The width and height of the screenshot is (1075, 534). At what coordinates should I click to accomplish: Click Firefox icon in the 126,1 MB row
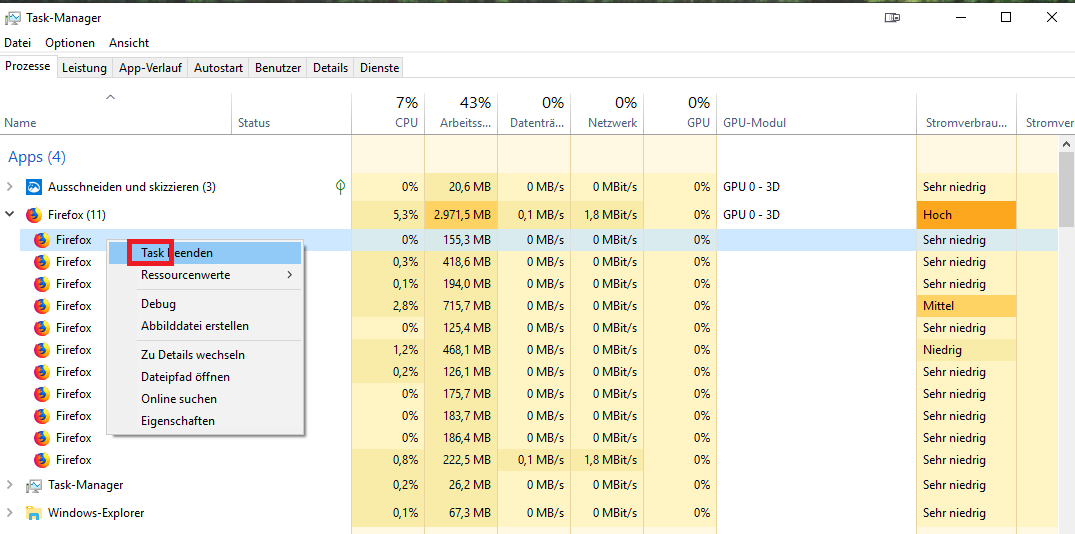pos(42,372)
